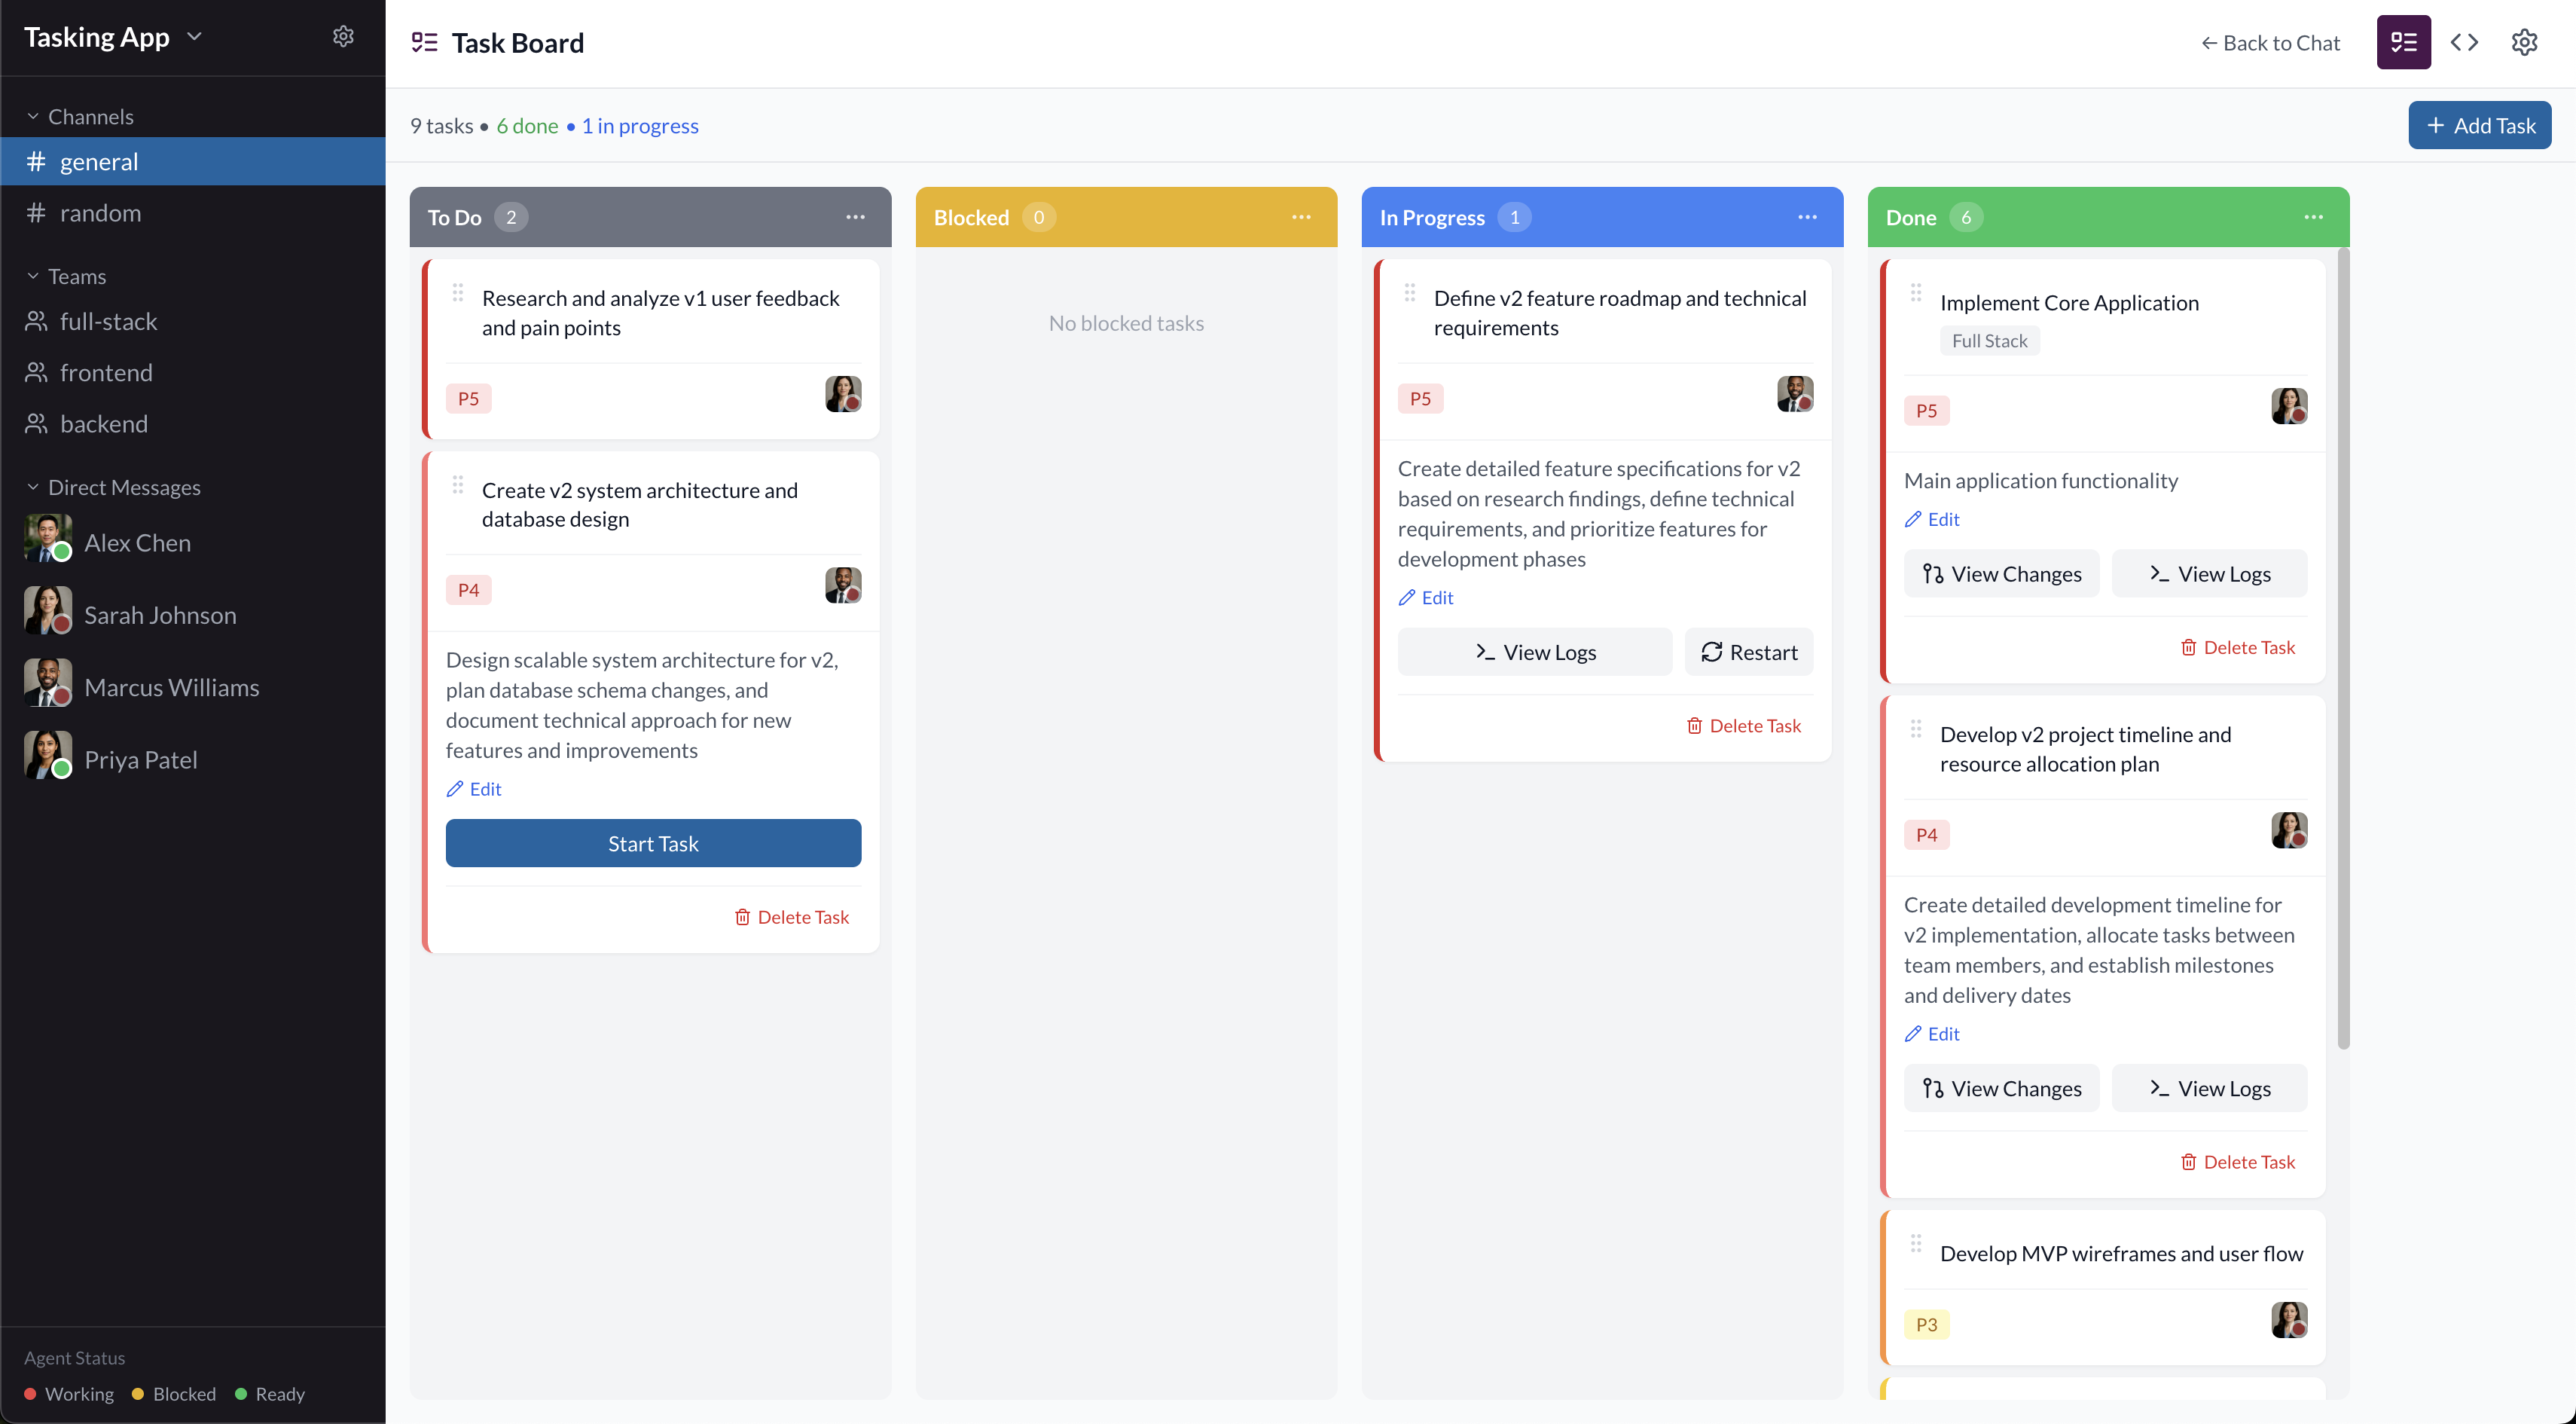Viewport: 2576px width, 1424px height.
Task: Open code view with the <> icon
Action: click(2464, 42)
